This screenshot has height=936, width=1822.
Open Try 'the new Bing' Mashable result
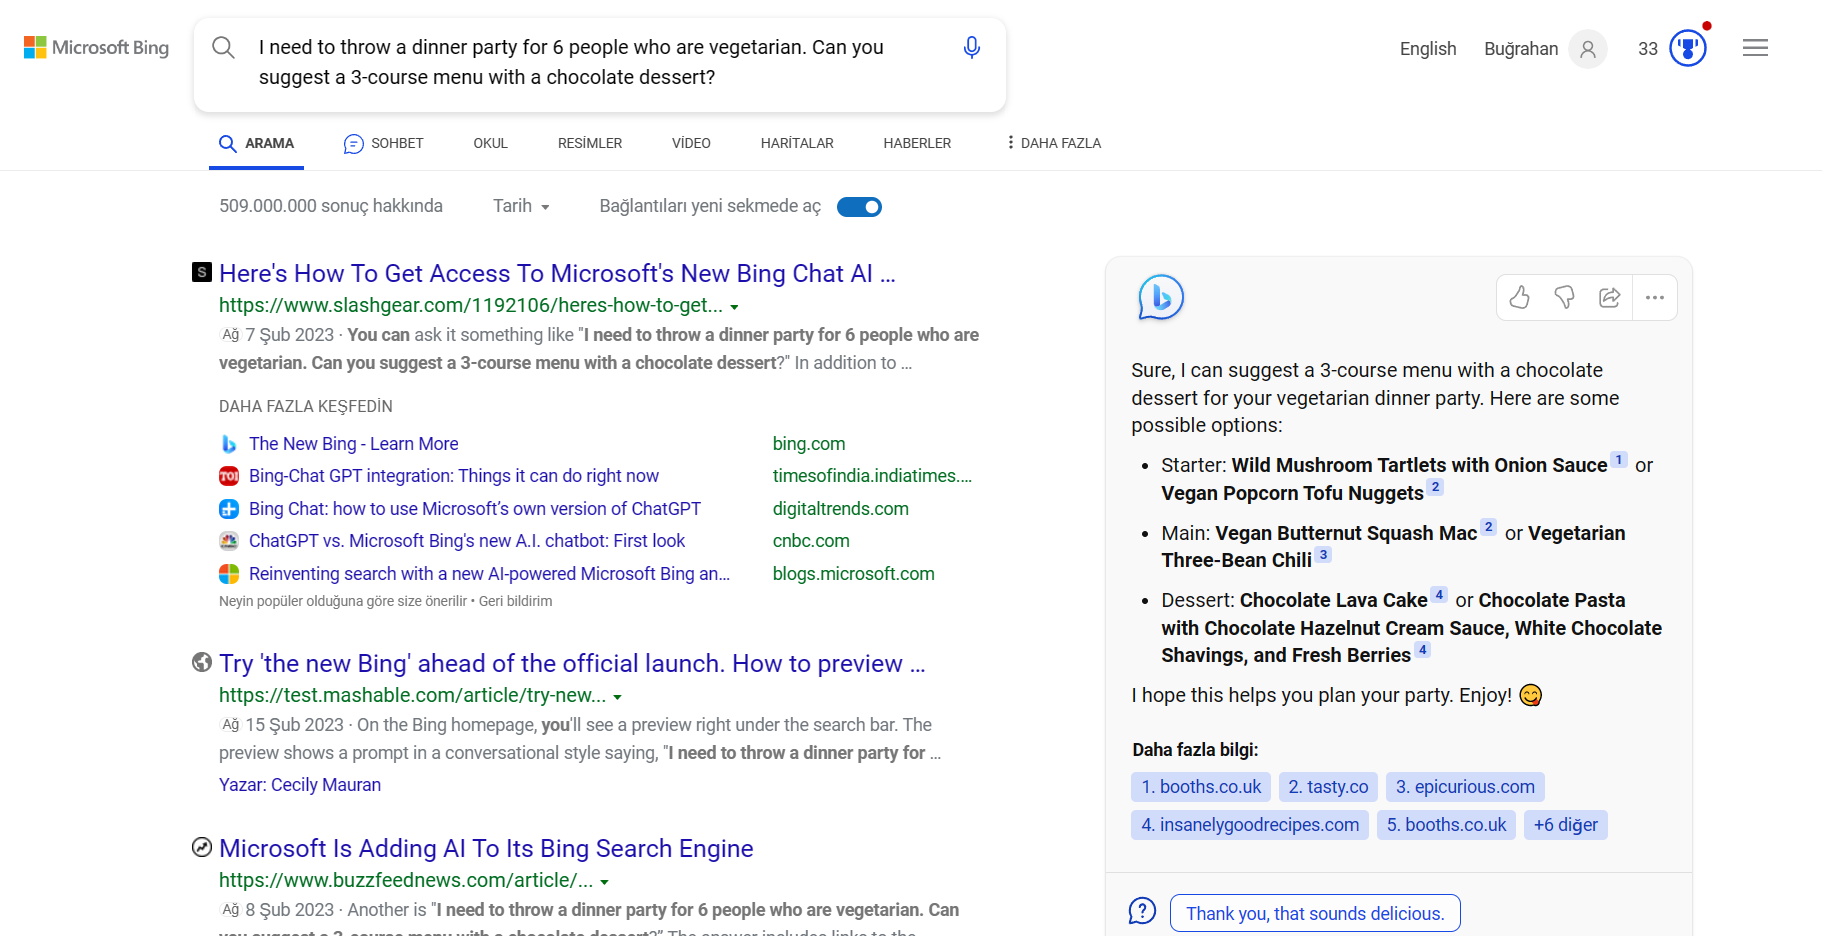tap(572, 663)
